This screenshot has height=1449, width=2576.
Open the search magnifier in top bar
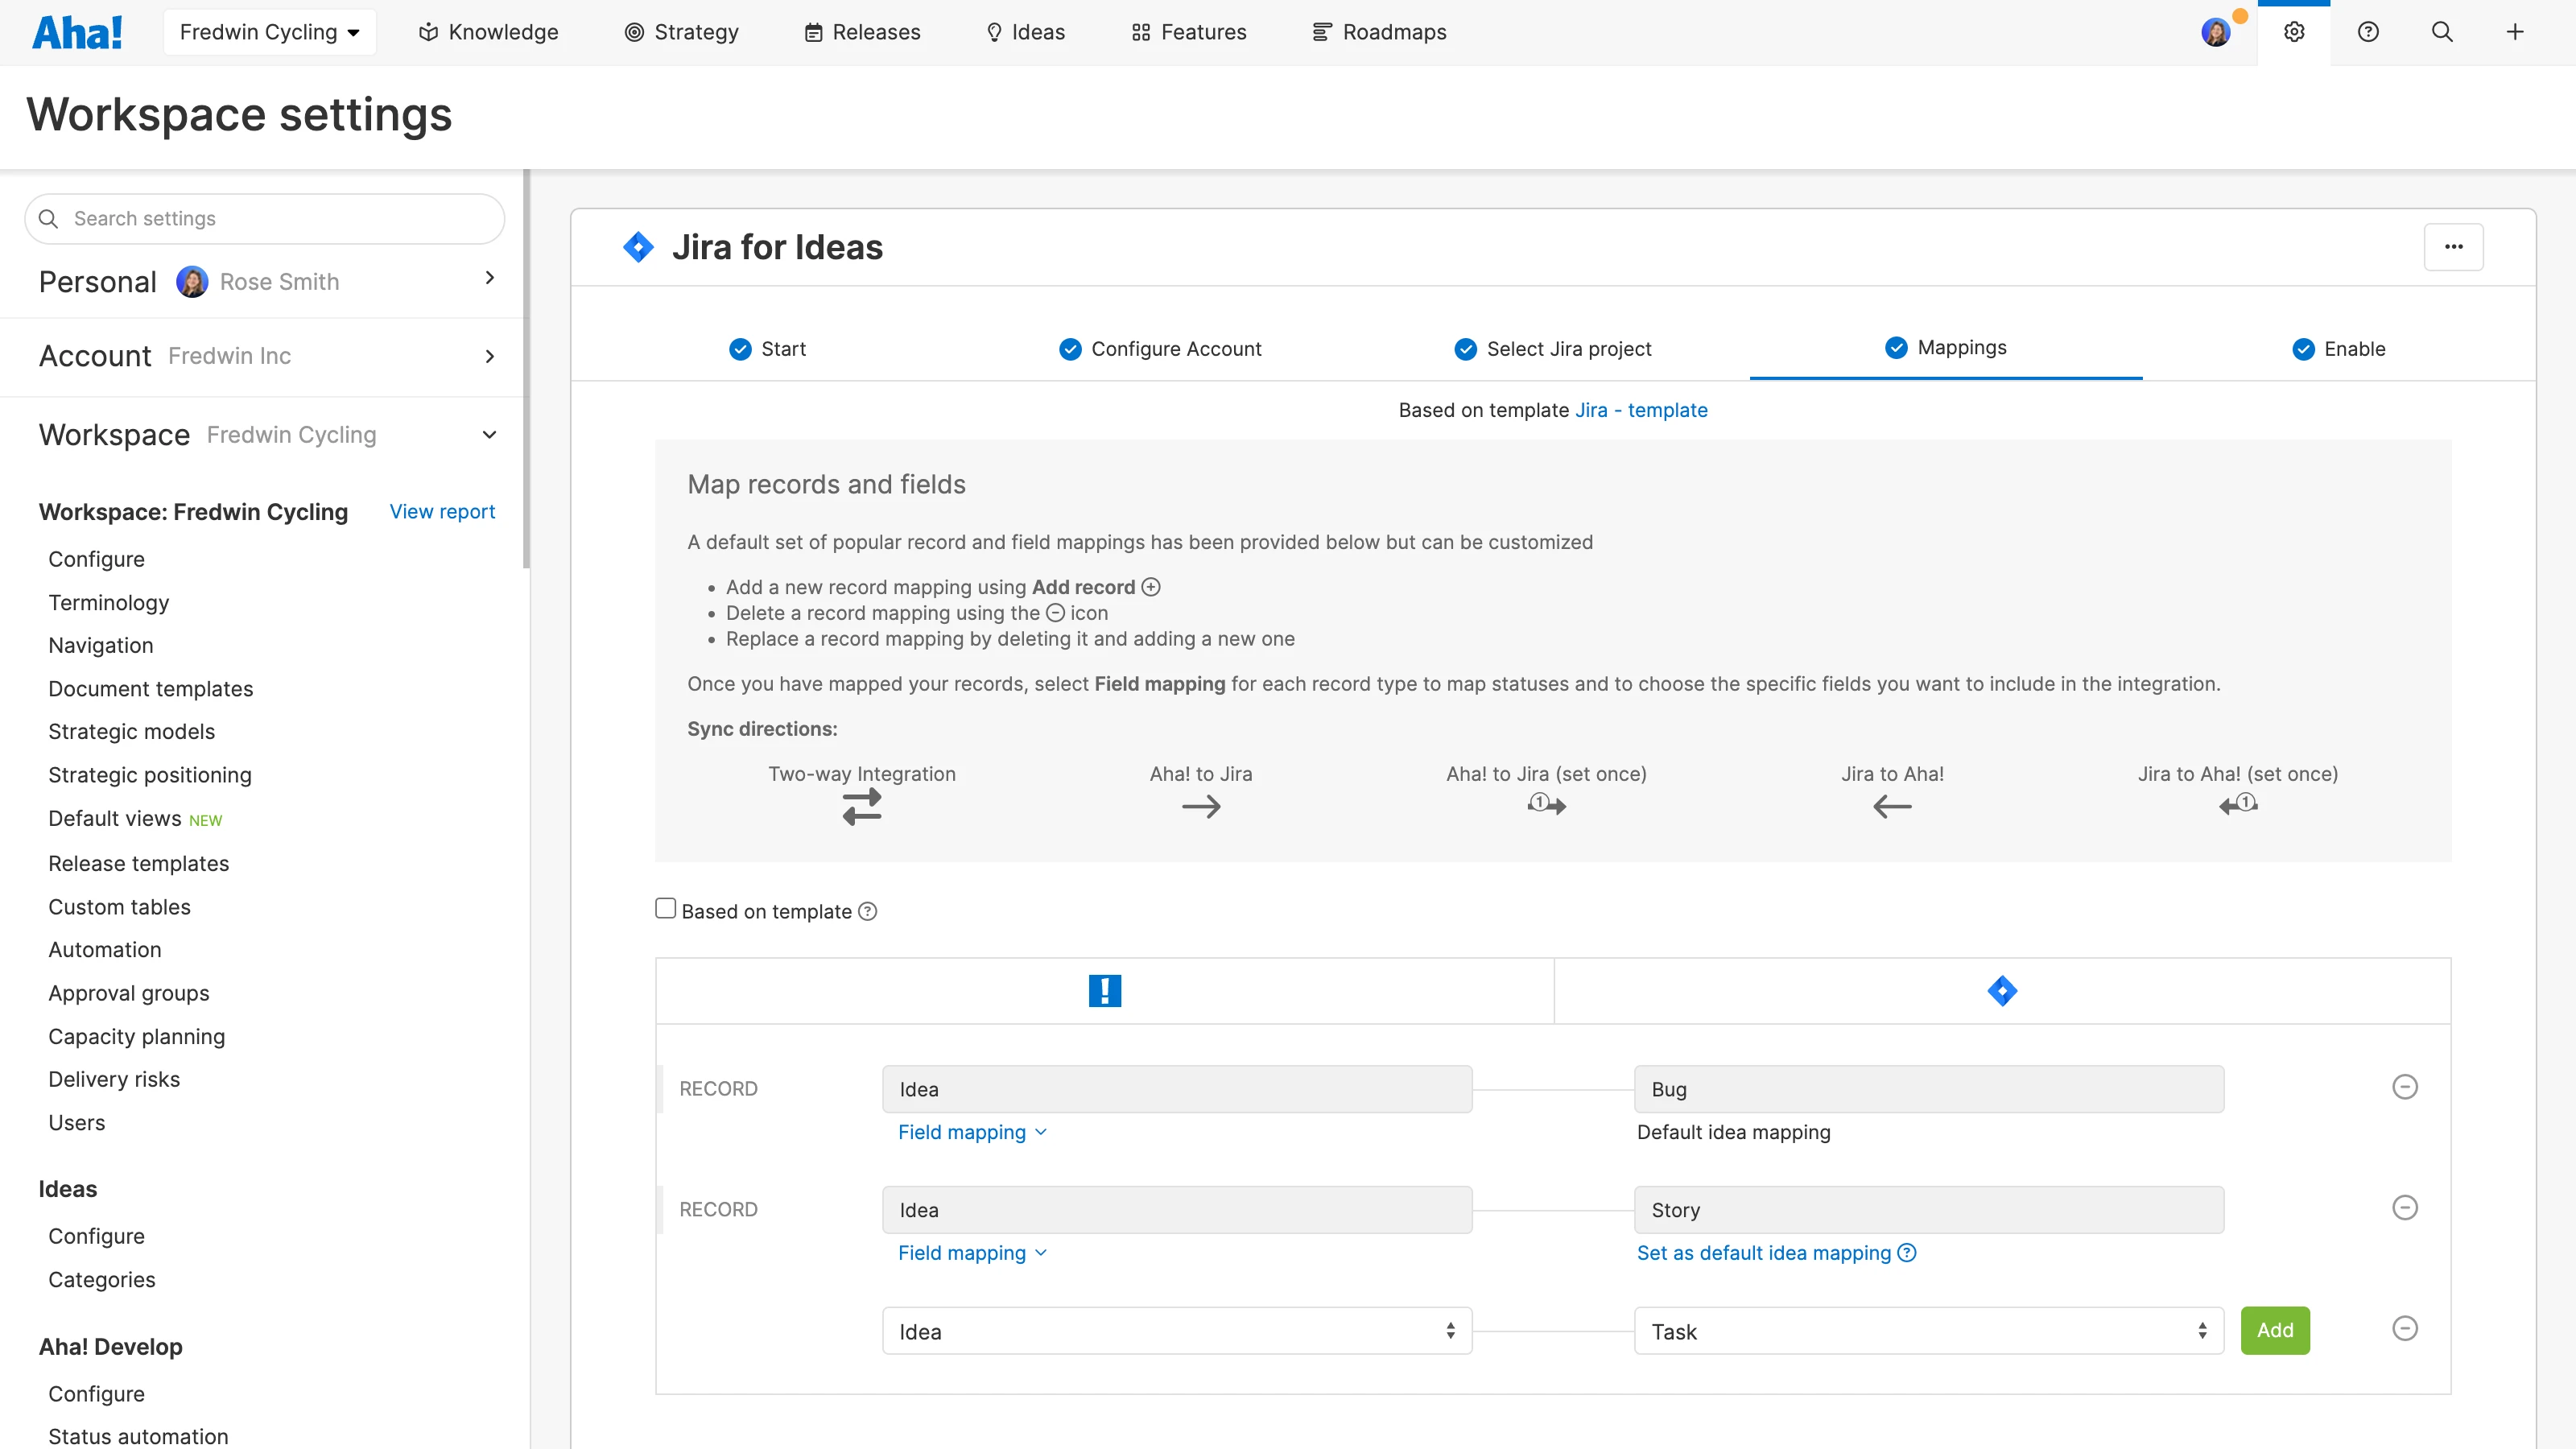coord(2442,32)
